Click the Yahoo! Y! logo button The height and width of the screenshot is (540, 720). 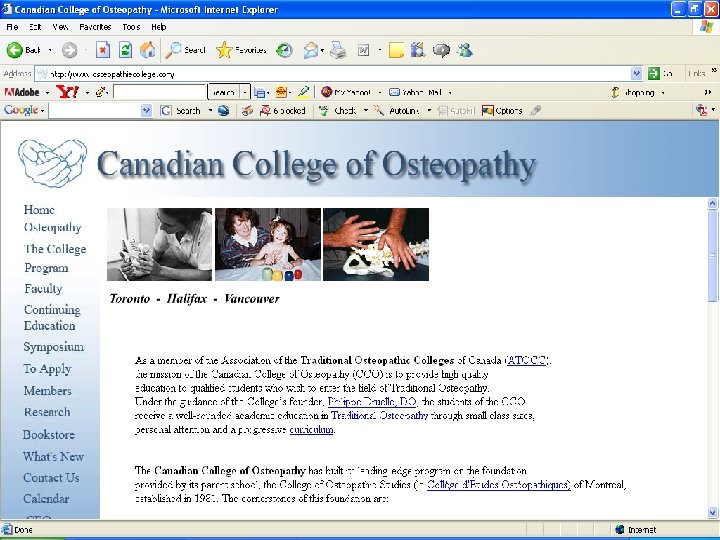[68, 92]
